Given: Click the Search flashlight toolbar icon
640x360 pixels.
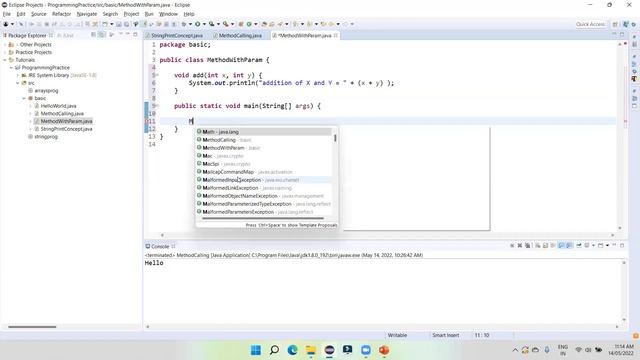Looking at the screenshot, I should click(280, 24).
